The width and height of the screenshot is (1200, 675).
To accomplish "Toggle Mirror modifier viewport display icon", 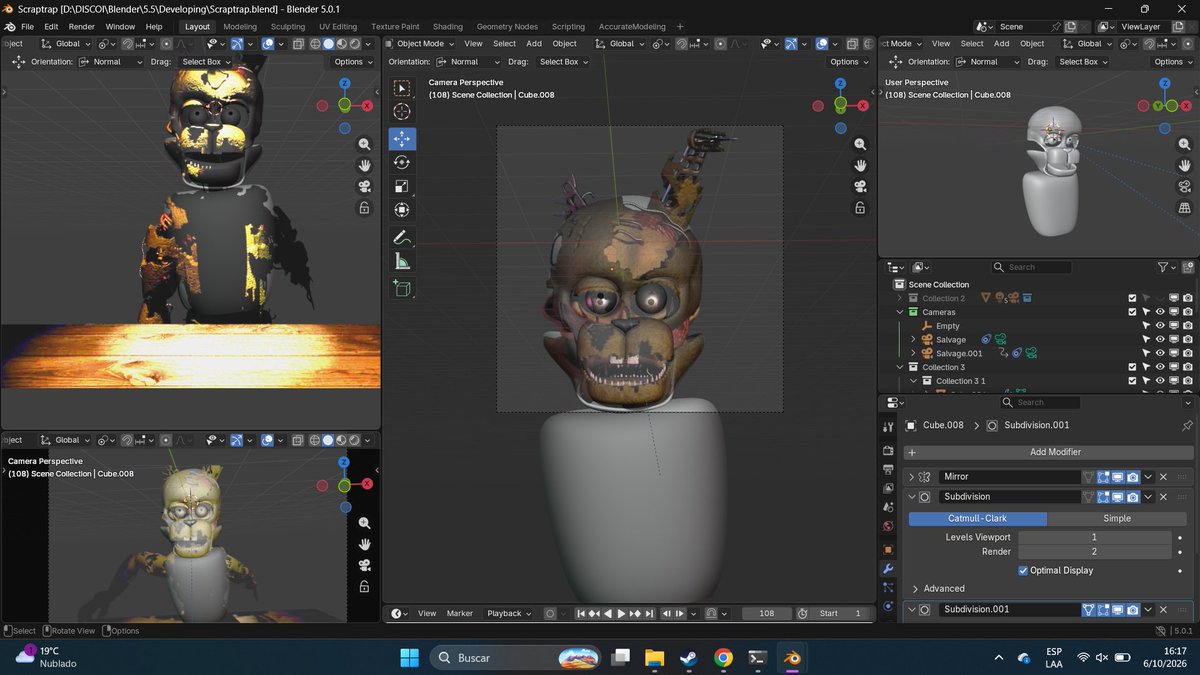I will pyautogui.click(x=1118, y=477).
